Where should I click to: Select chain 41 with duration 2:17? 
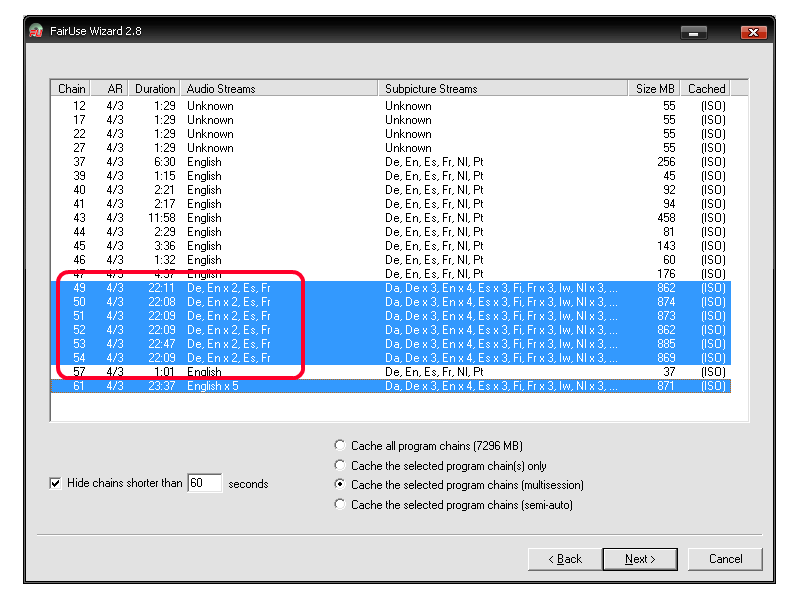click(x=391, y=204)
